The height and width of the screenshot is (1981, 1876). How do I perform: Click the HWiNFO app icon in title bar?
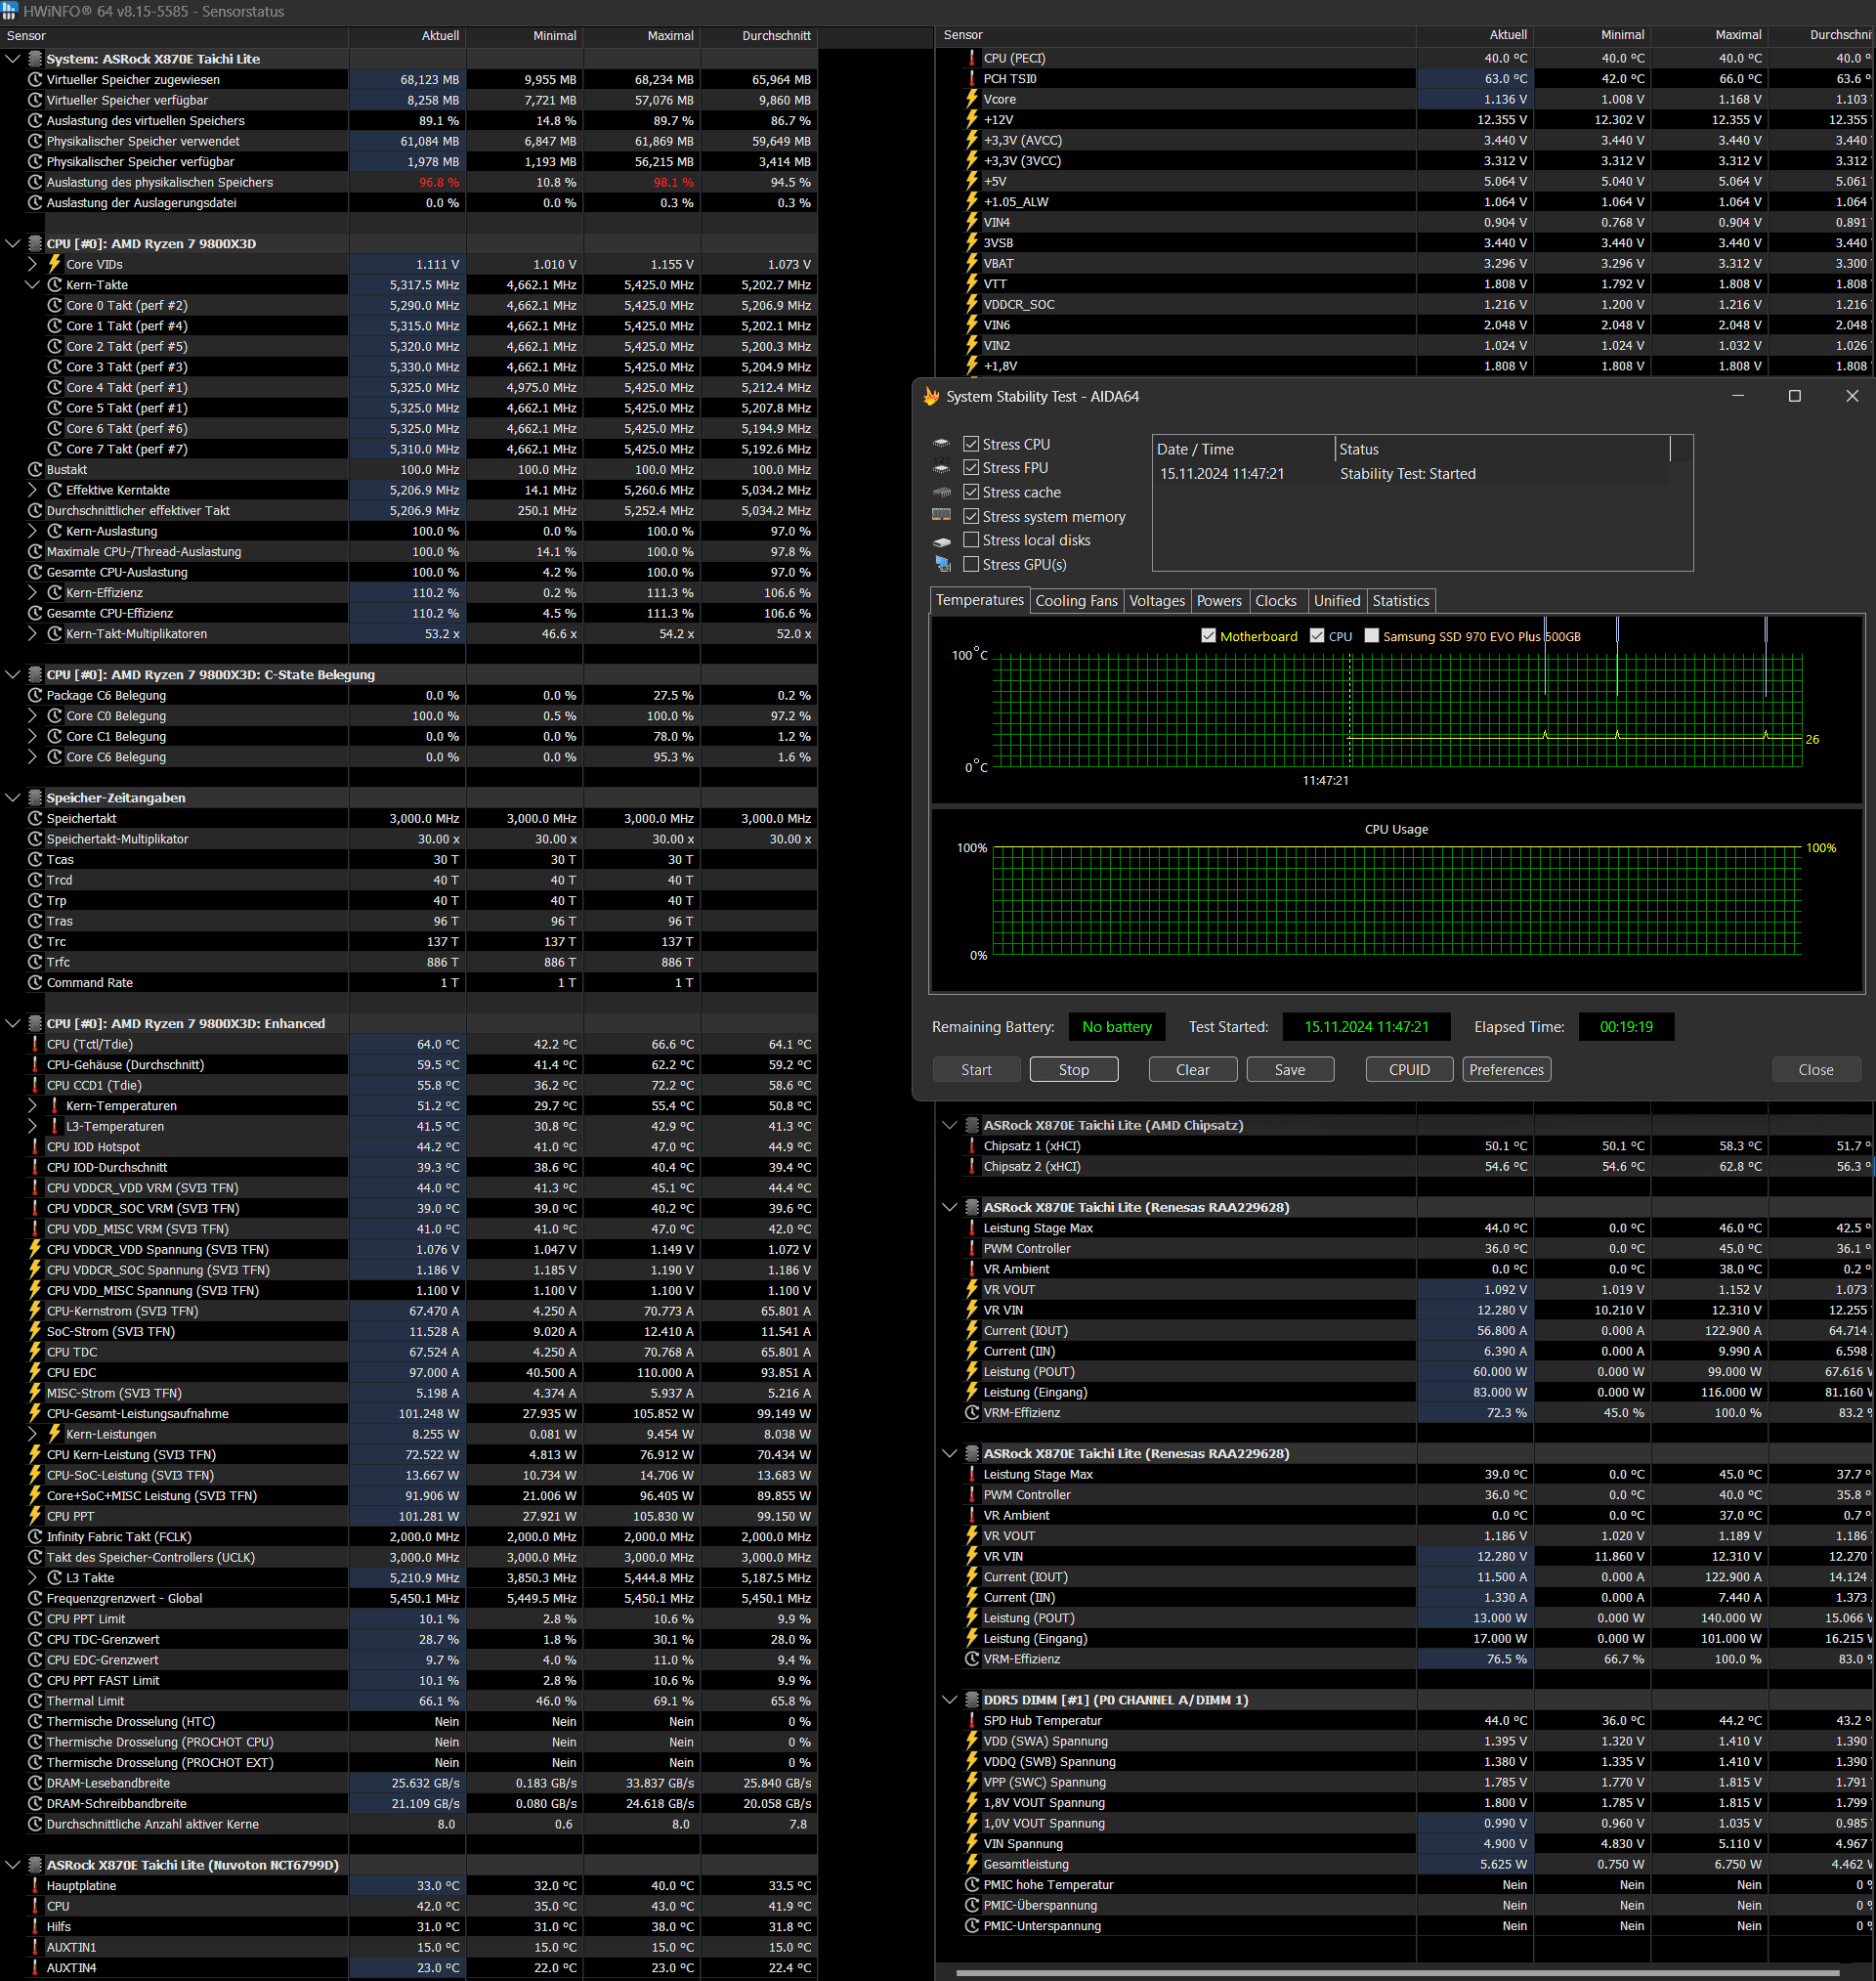[x=9, y=11]
